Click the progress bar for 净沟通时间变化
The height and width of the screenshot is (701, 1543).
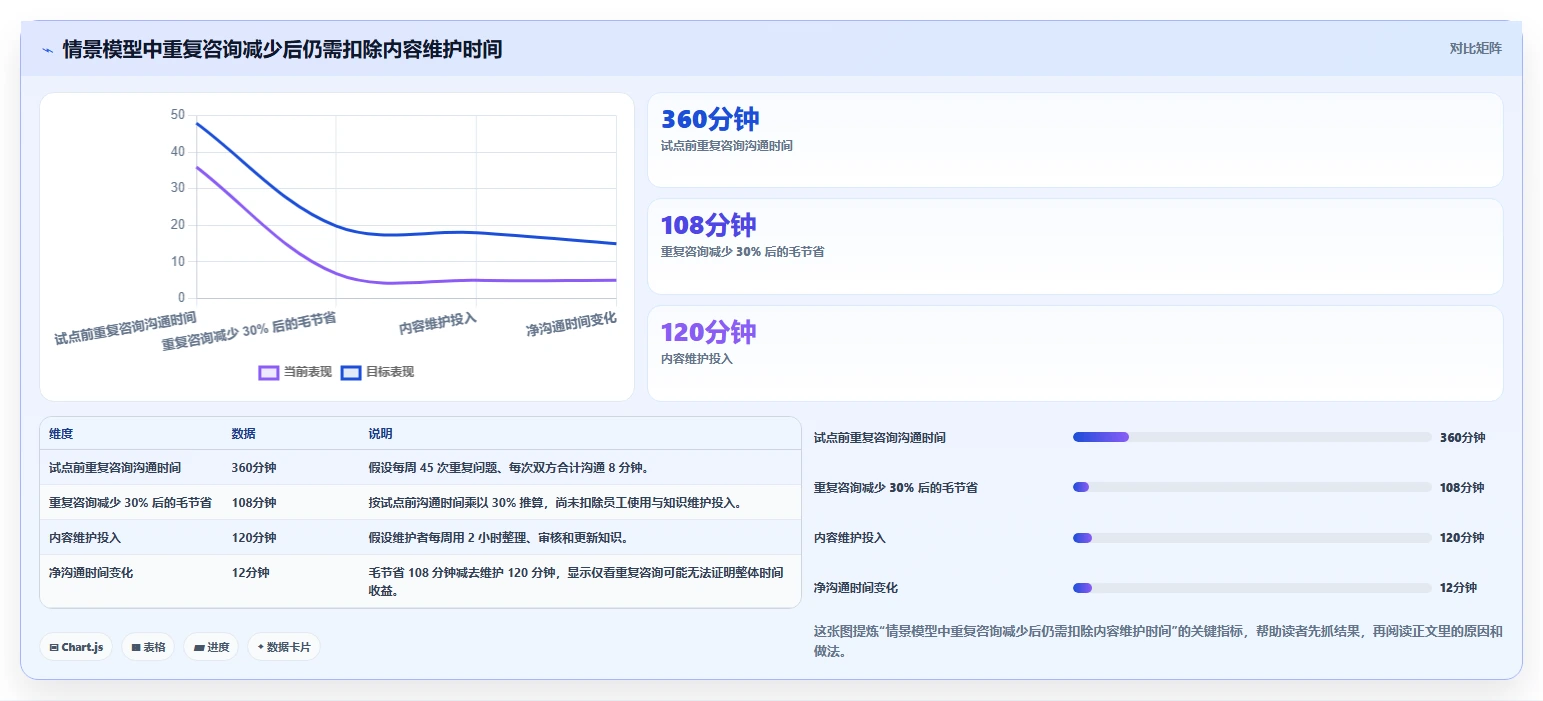click(1252, 588)
